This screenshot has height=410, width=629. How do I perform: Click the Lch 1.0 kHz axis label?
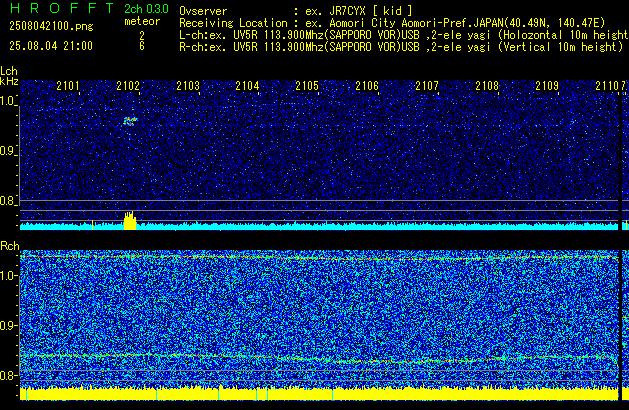coord(8,101)
